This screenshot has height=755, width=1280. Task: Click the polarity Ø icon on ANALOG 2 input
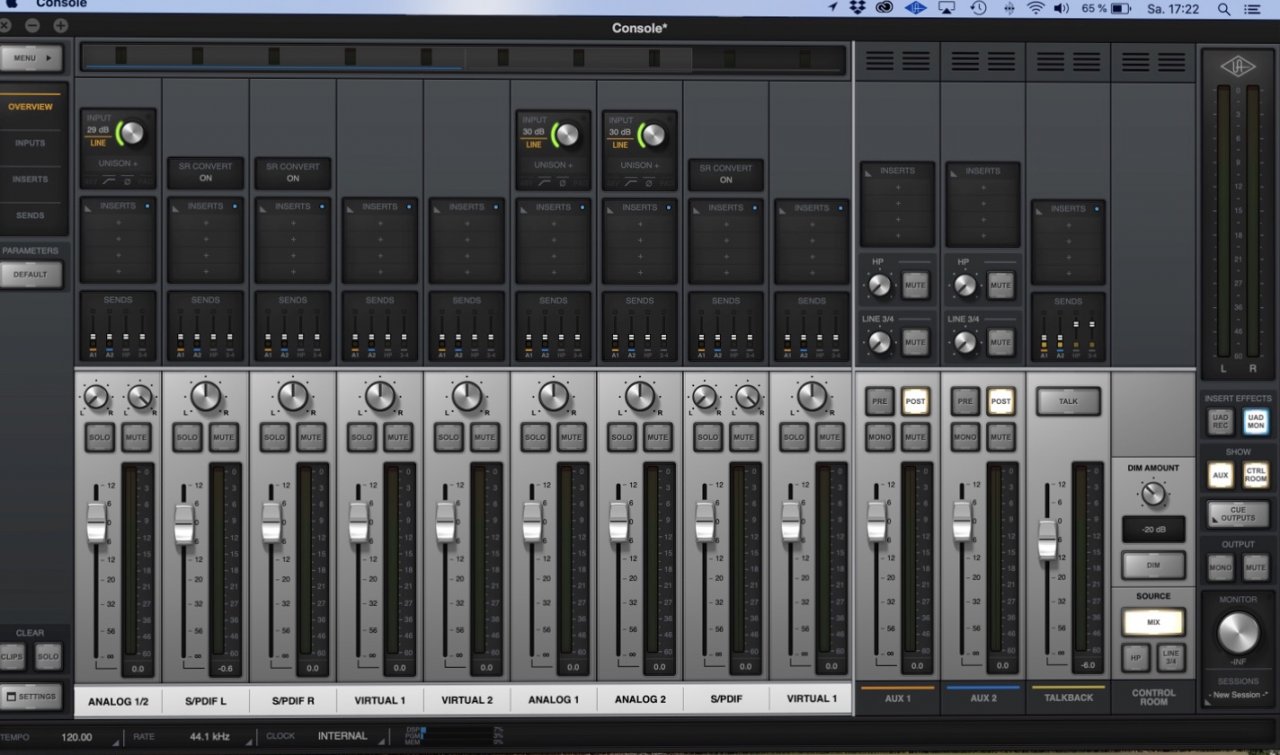[x=649, y=183]
